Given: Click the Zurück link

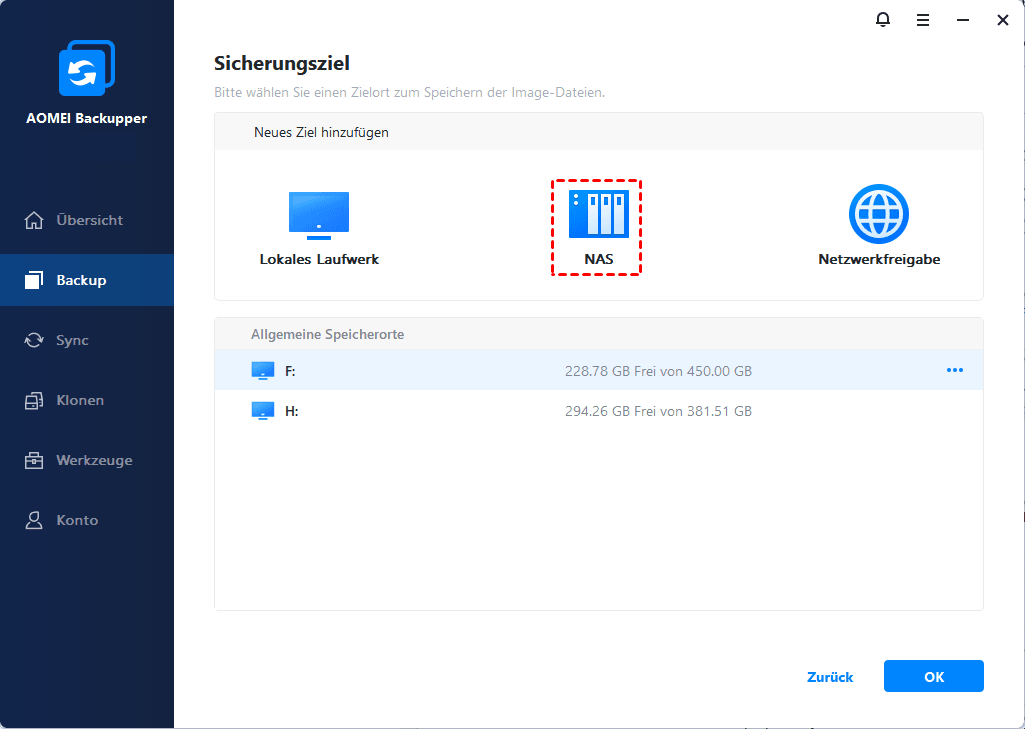Looking at the screenshot, I should [829, 676].
